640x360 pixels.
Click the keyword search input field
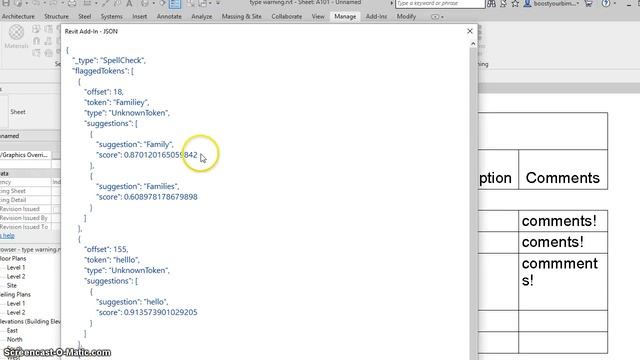pyautogui.click(x=440, y=4)
